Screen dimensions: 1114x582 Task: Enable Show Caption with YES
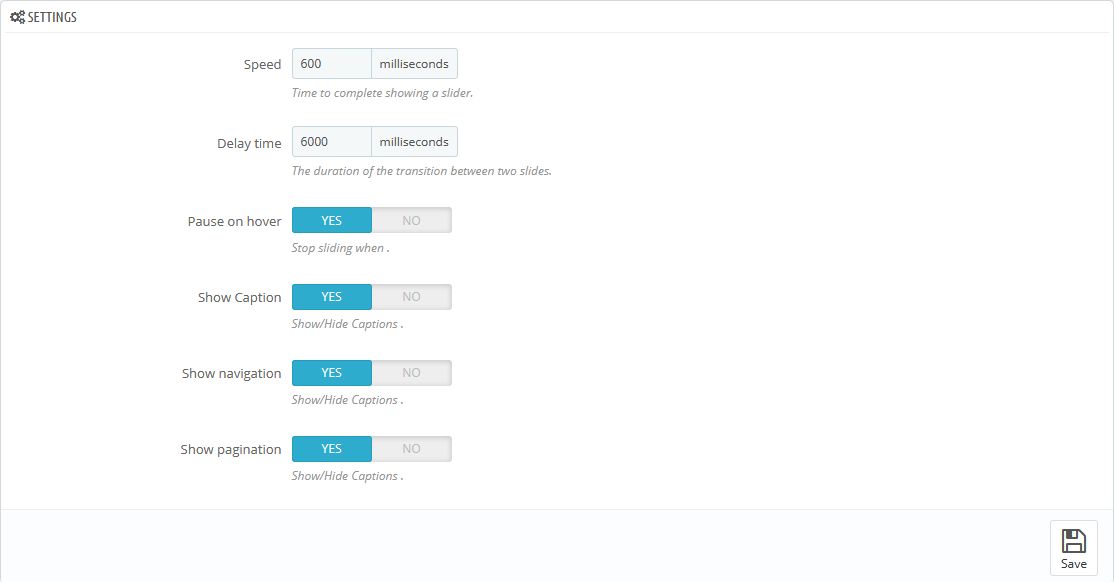click(331, 297)
